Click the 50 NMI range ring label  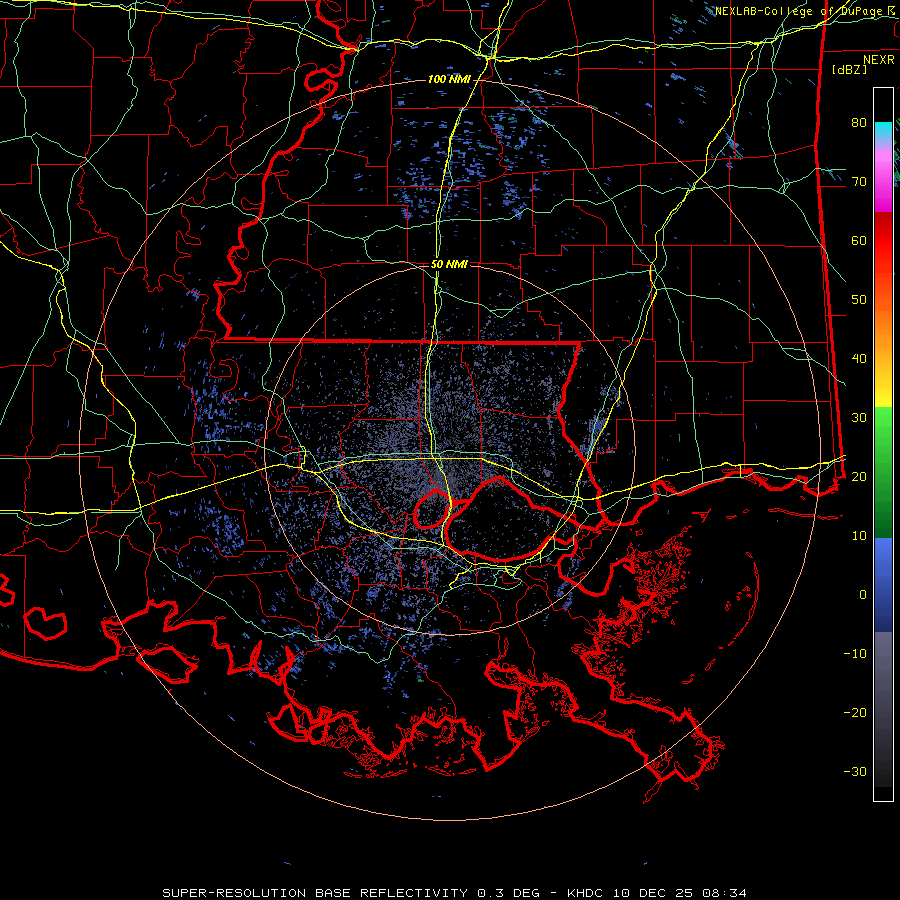pos(449,265)
